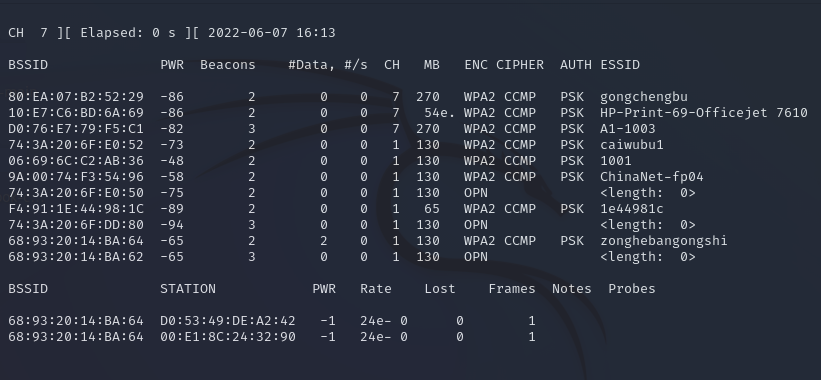Click the HP-Print-69-Officejet 7610 network name
821x380 pixels.
pos(704,113)
